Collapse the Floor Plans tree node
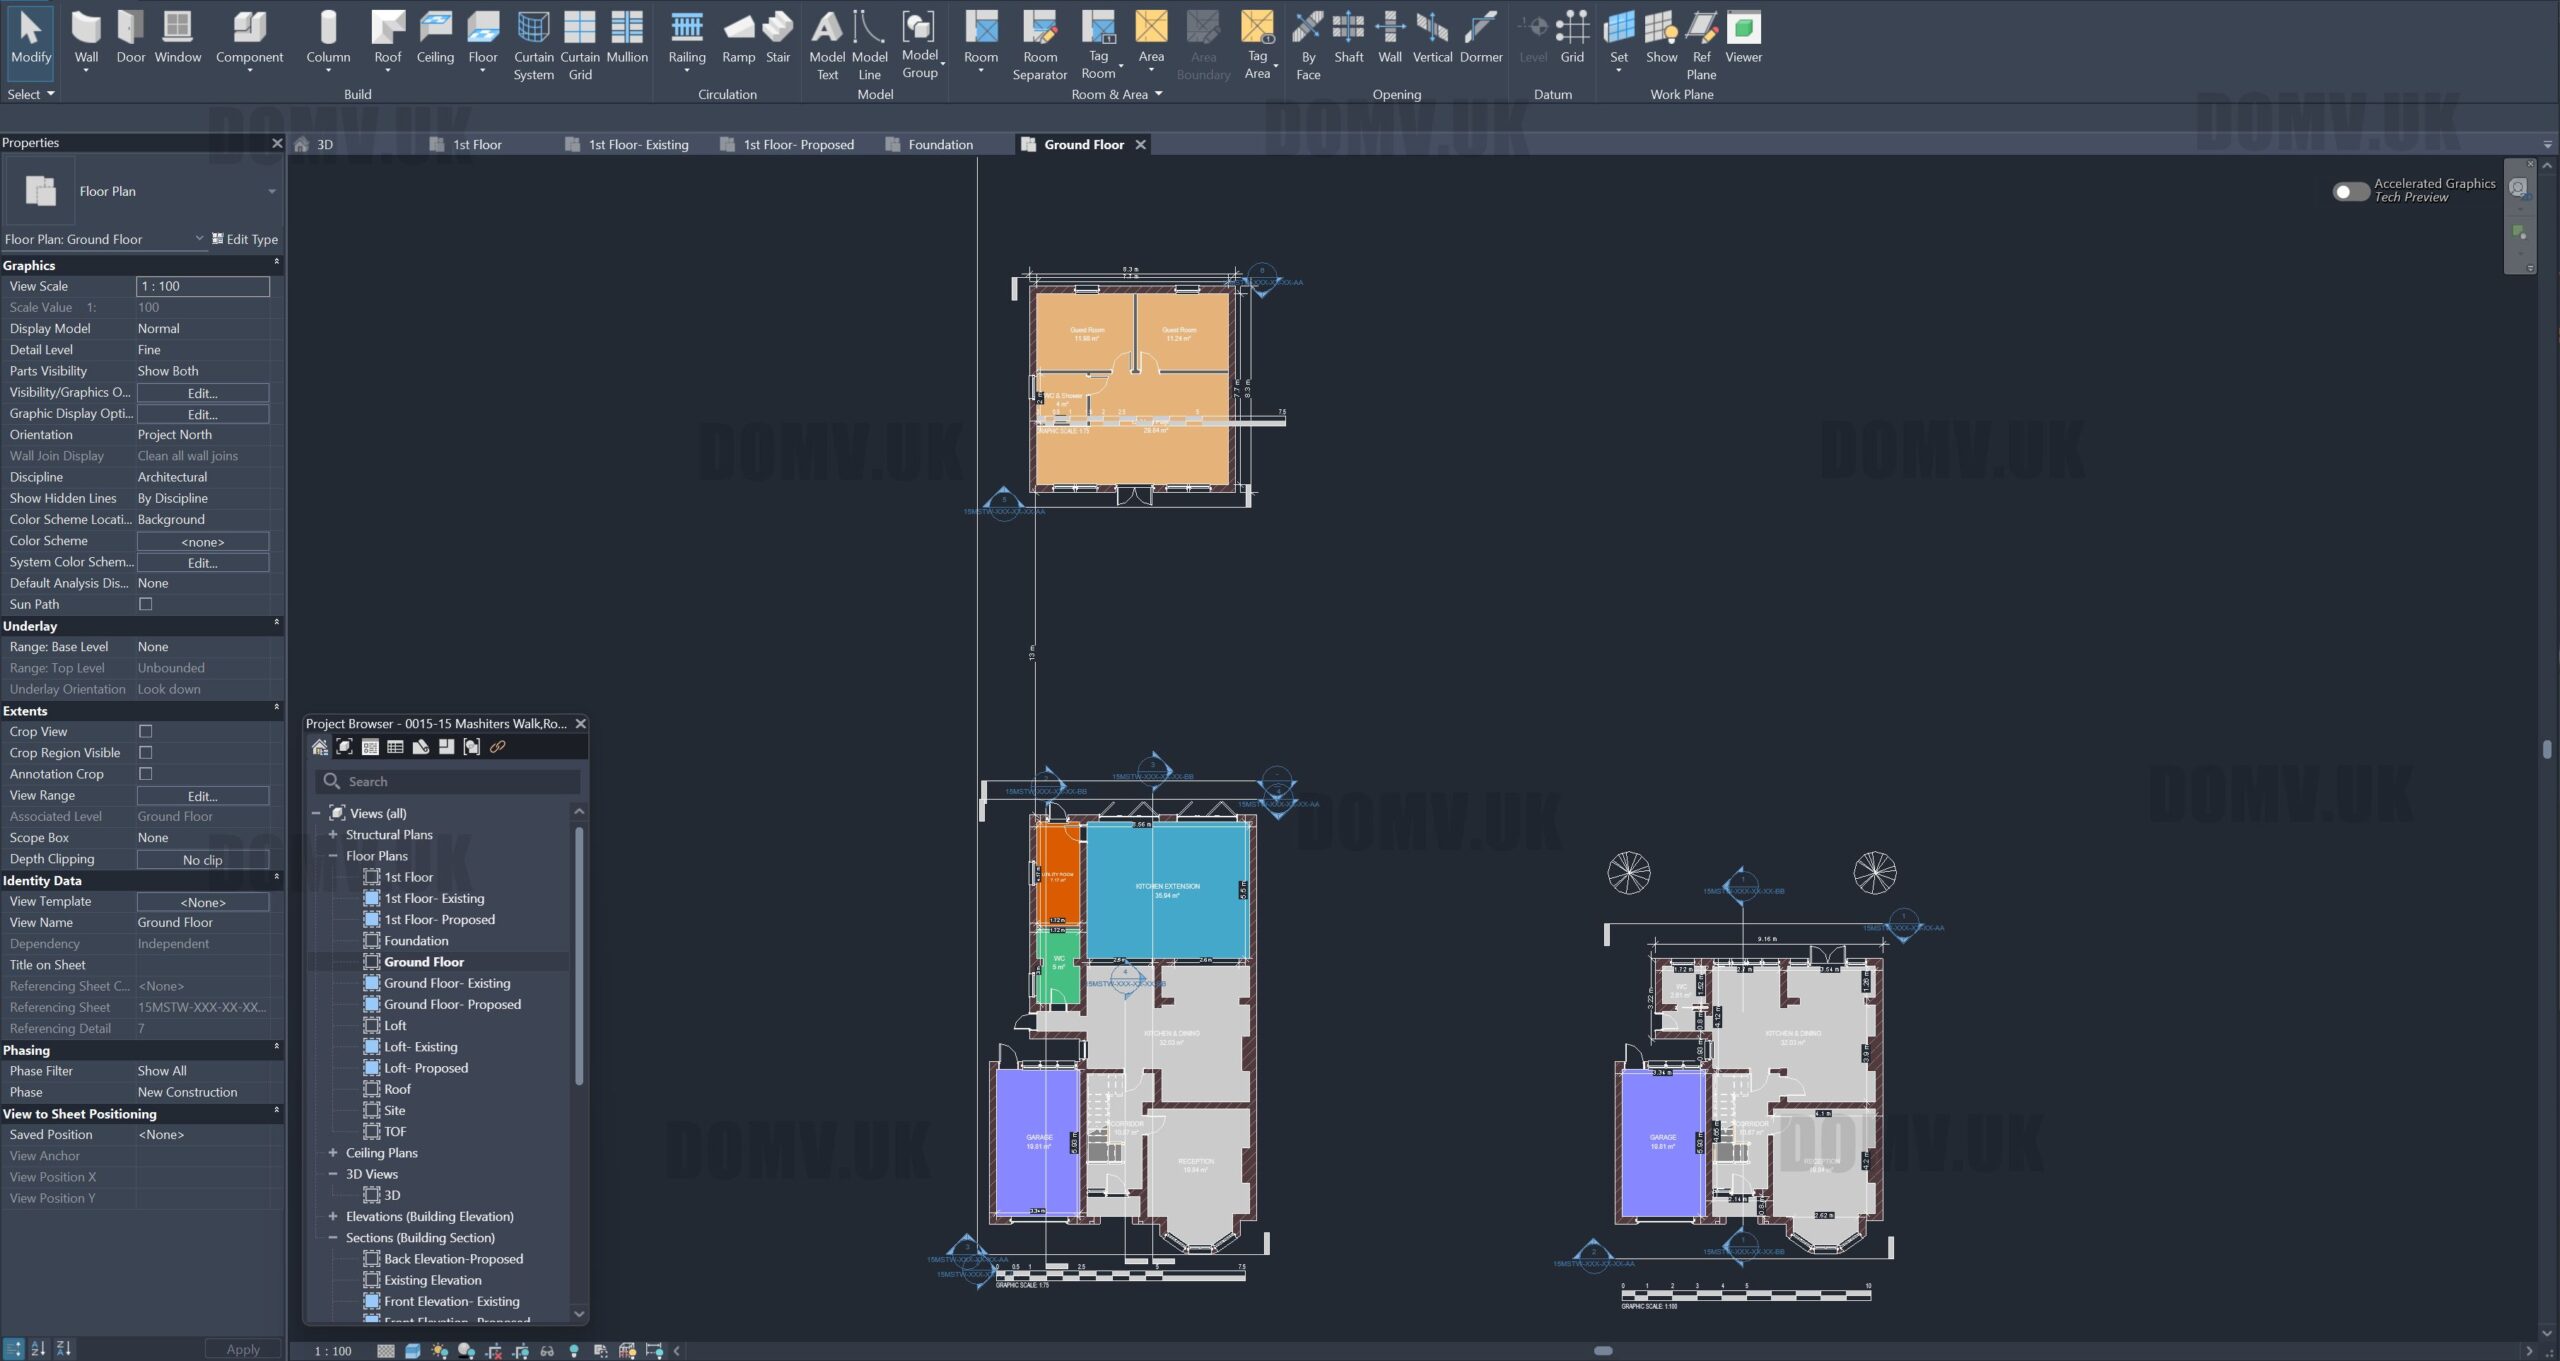 [x=333, y=856]
